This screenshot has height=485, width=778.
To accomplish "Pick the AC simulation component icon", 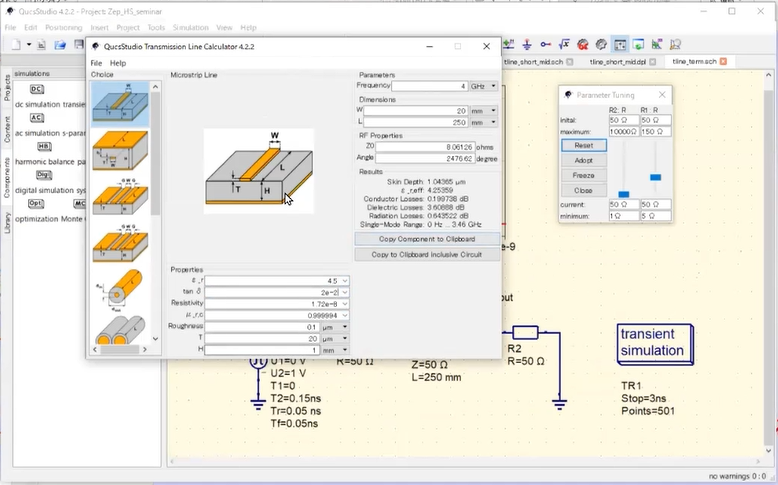I will pos(37,118).
